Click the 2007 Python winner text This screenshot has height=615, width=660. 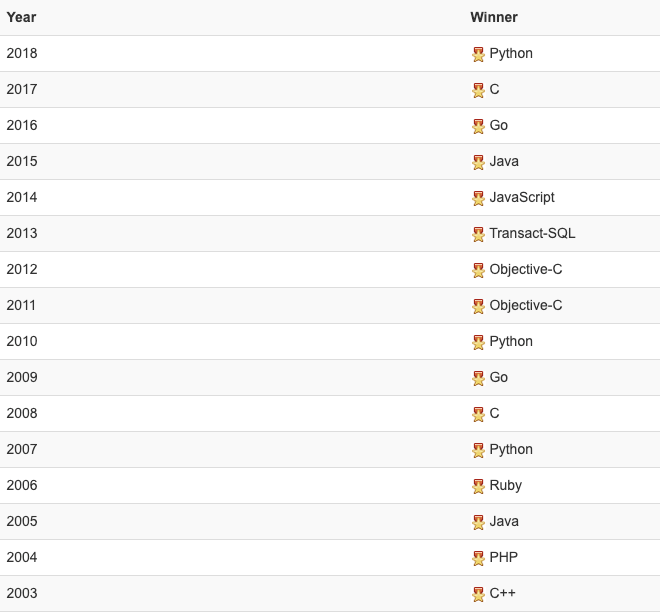tap(511, 449)
